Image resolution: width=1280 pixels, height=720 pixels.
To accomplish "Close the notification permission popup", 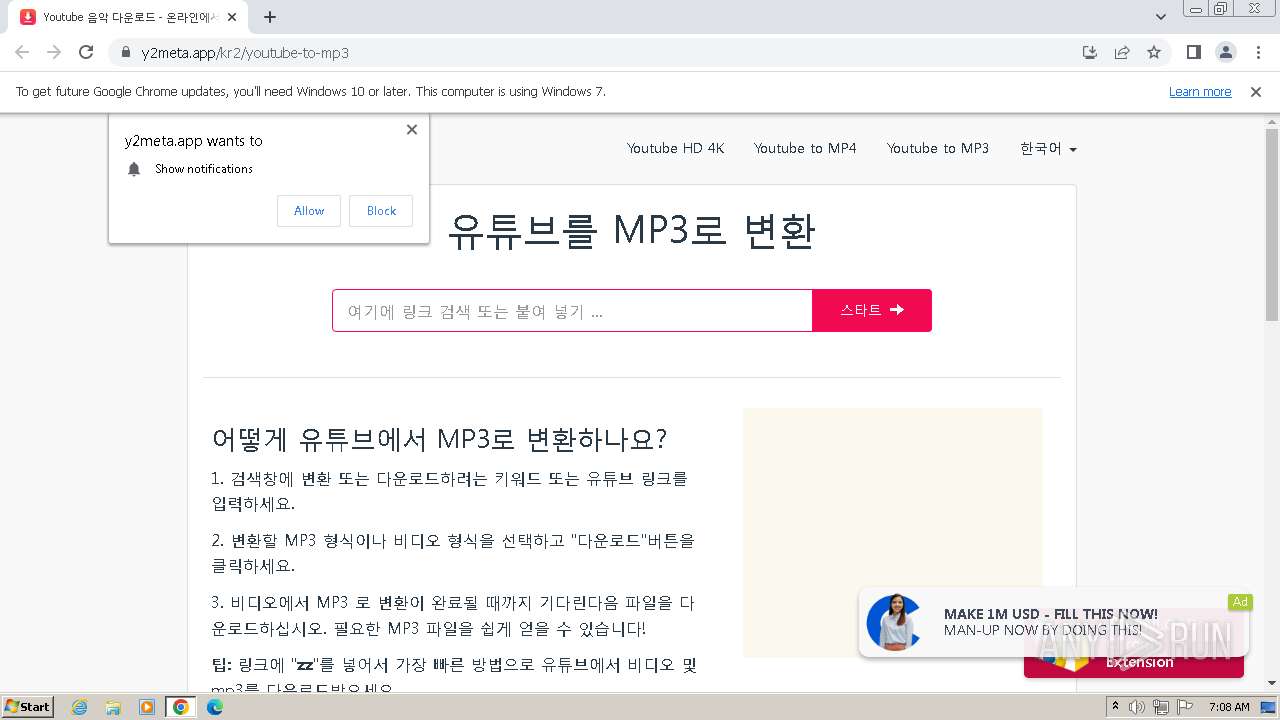I will [412, 129].
